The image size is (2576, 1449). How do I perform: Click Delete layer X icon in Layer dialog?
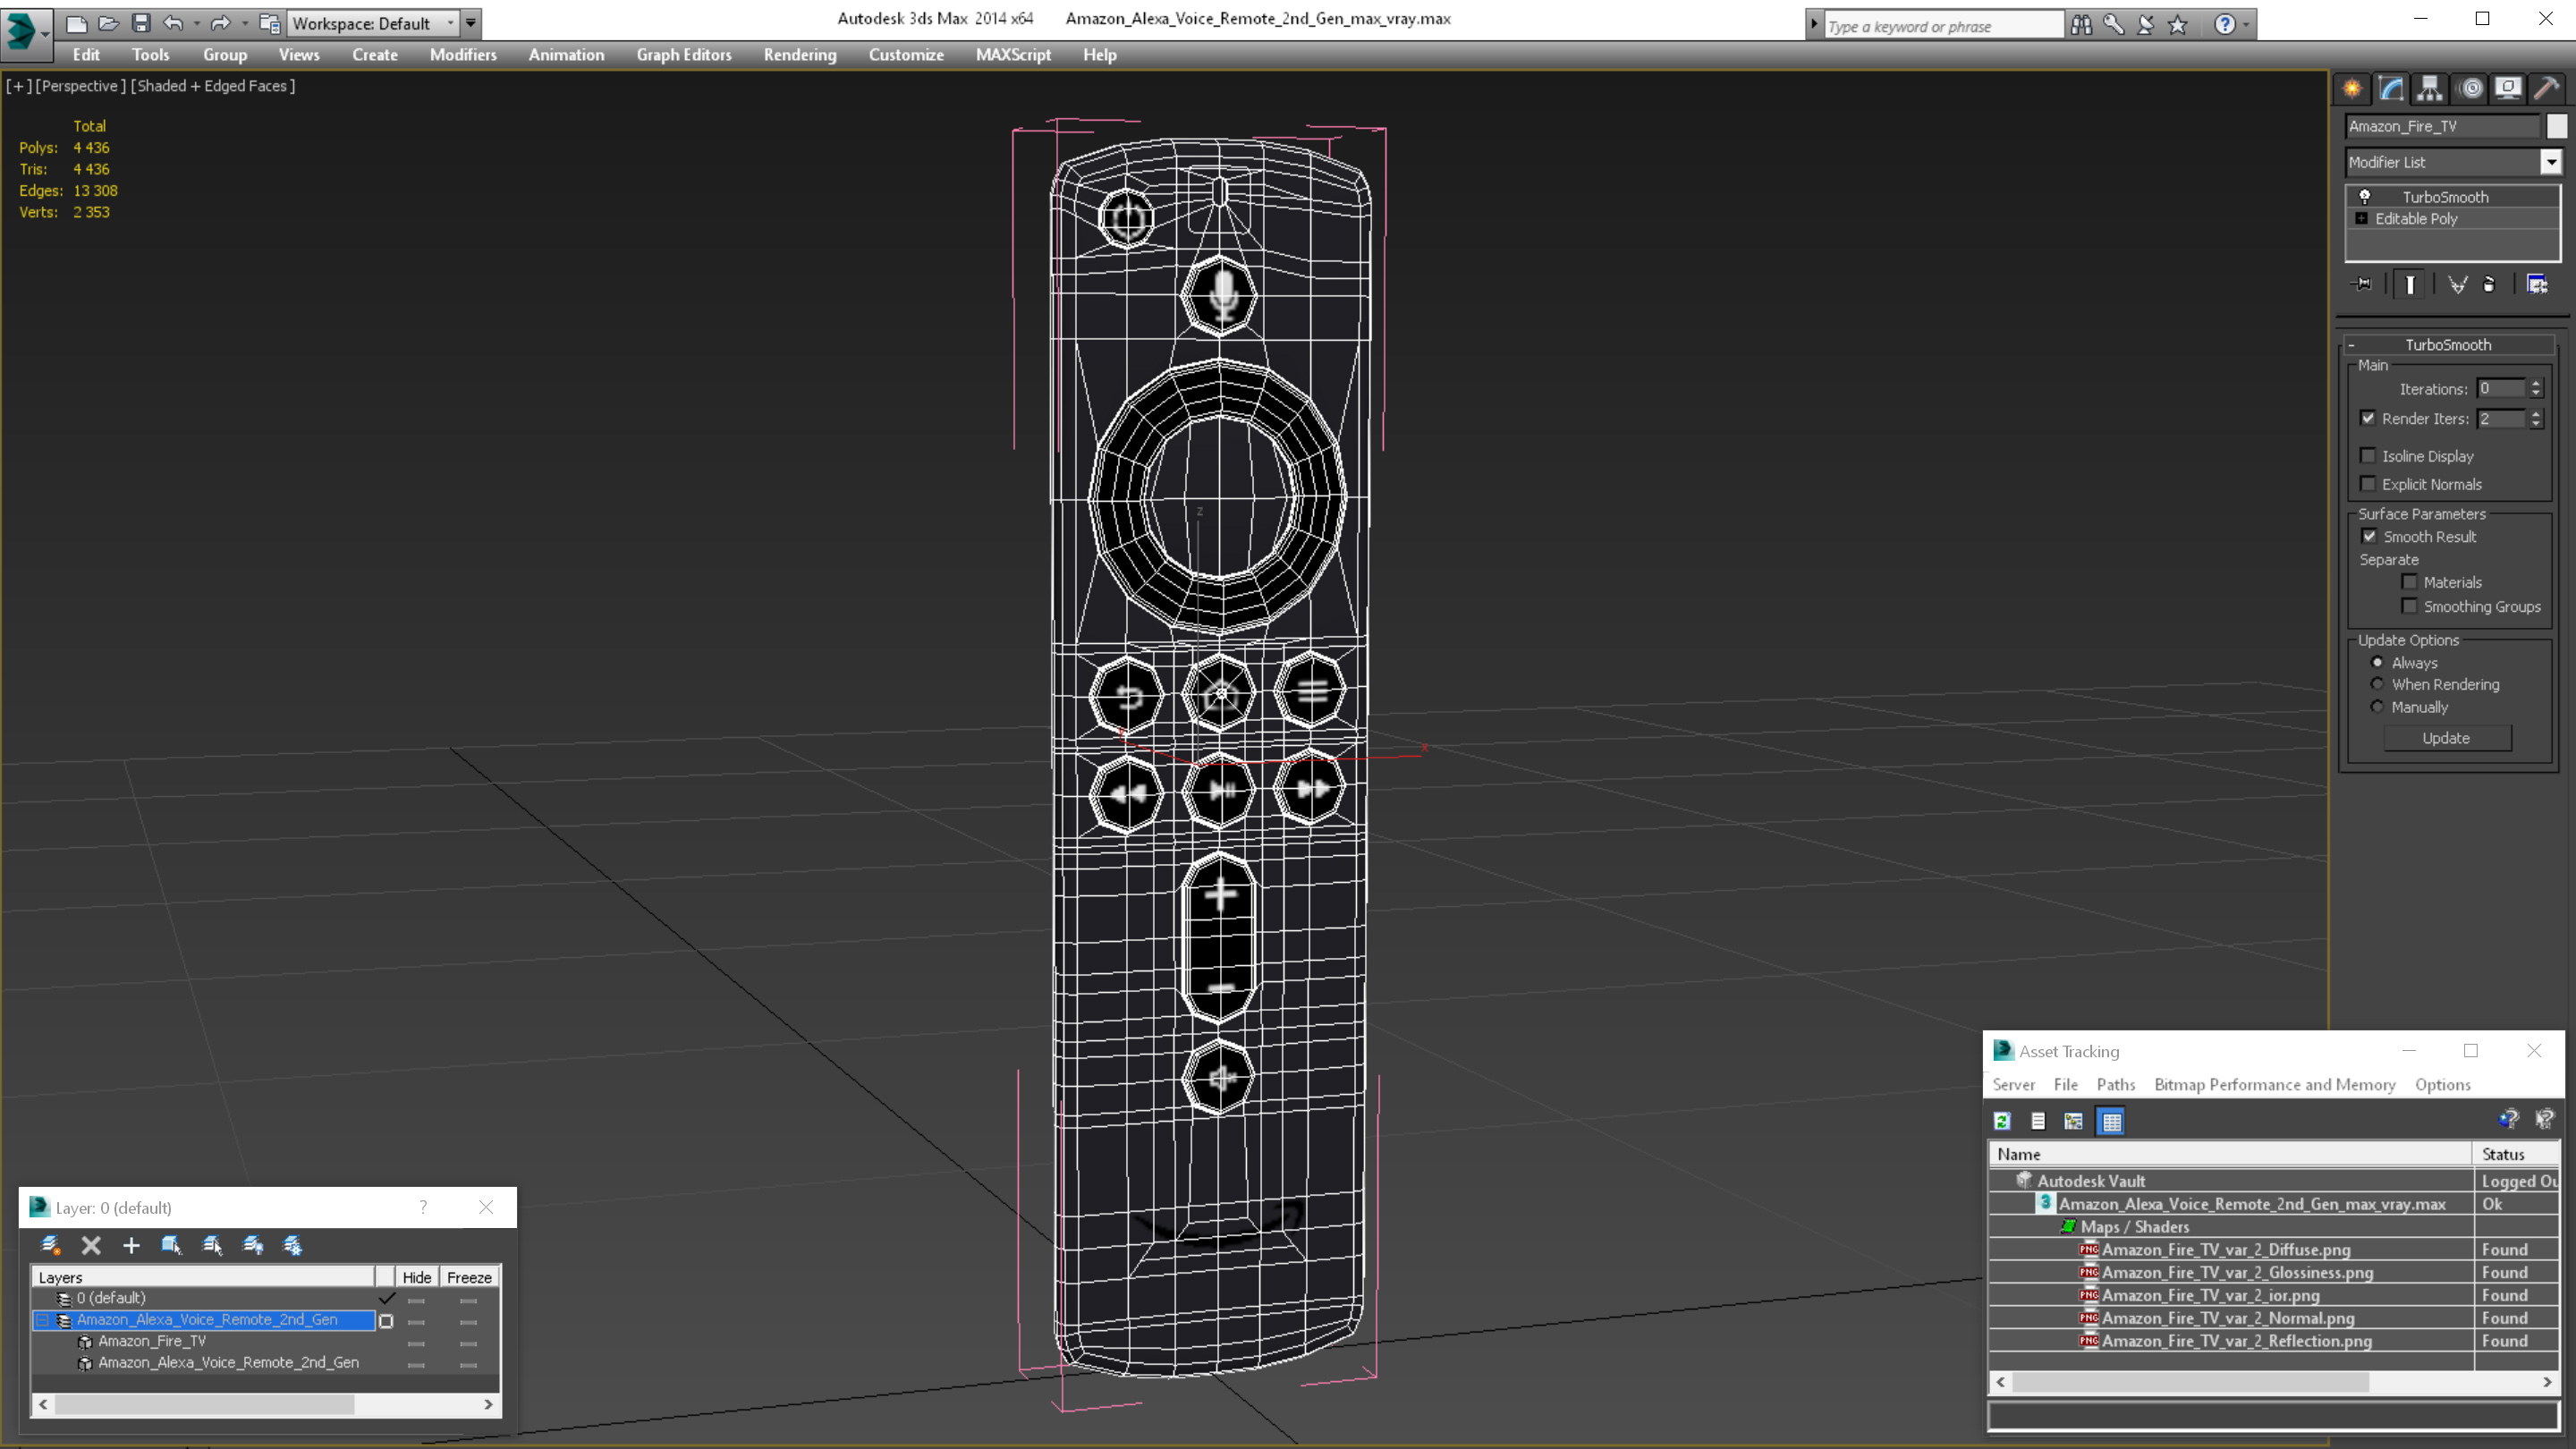(x=91, y=1245)
